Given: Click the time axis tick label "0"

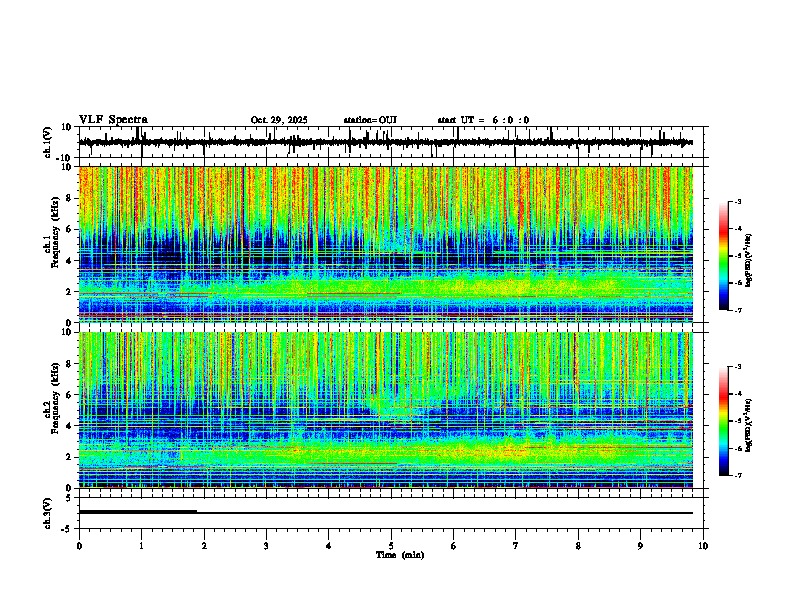Looking at the screenshot, I should tap(79, 546).
